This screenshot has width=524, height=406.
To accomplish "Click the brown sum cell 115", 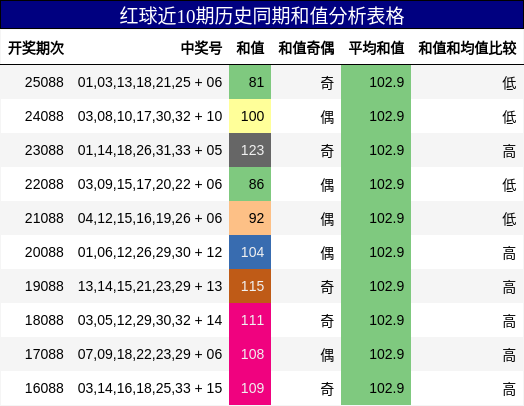I will [250, 286].
